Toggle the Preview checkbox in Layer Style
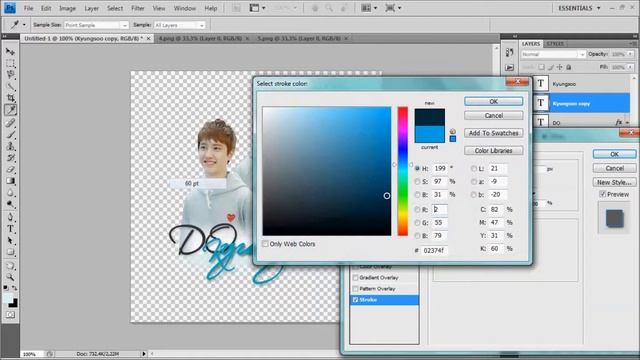Image resolution: width=640 pixels, height=360 pixels. tap(602, 194)
